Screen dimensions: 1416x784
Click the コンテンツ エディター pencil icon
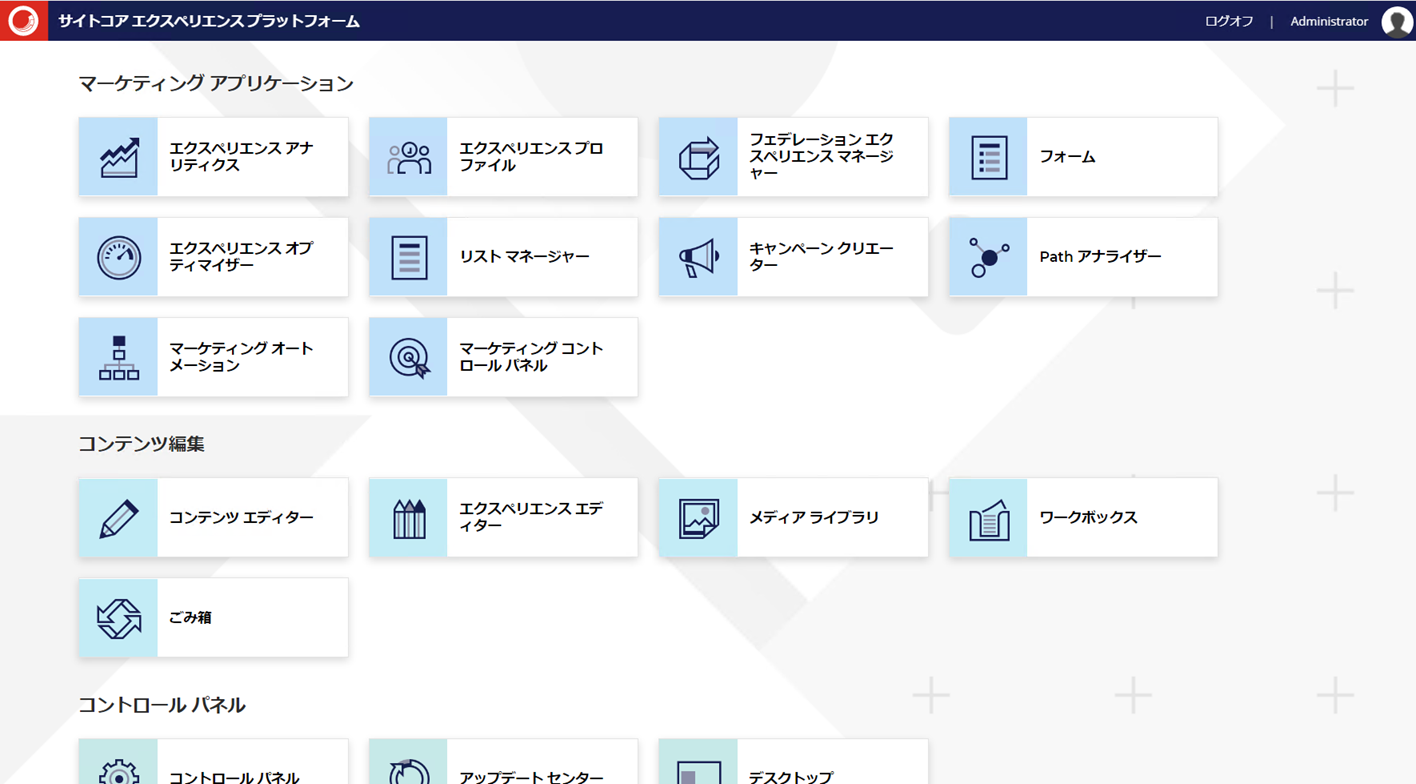(x=119, y=518)
